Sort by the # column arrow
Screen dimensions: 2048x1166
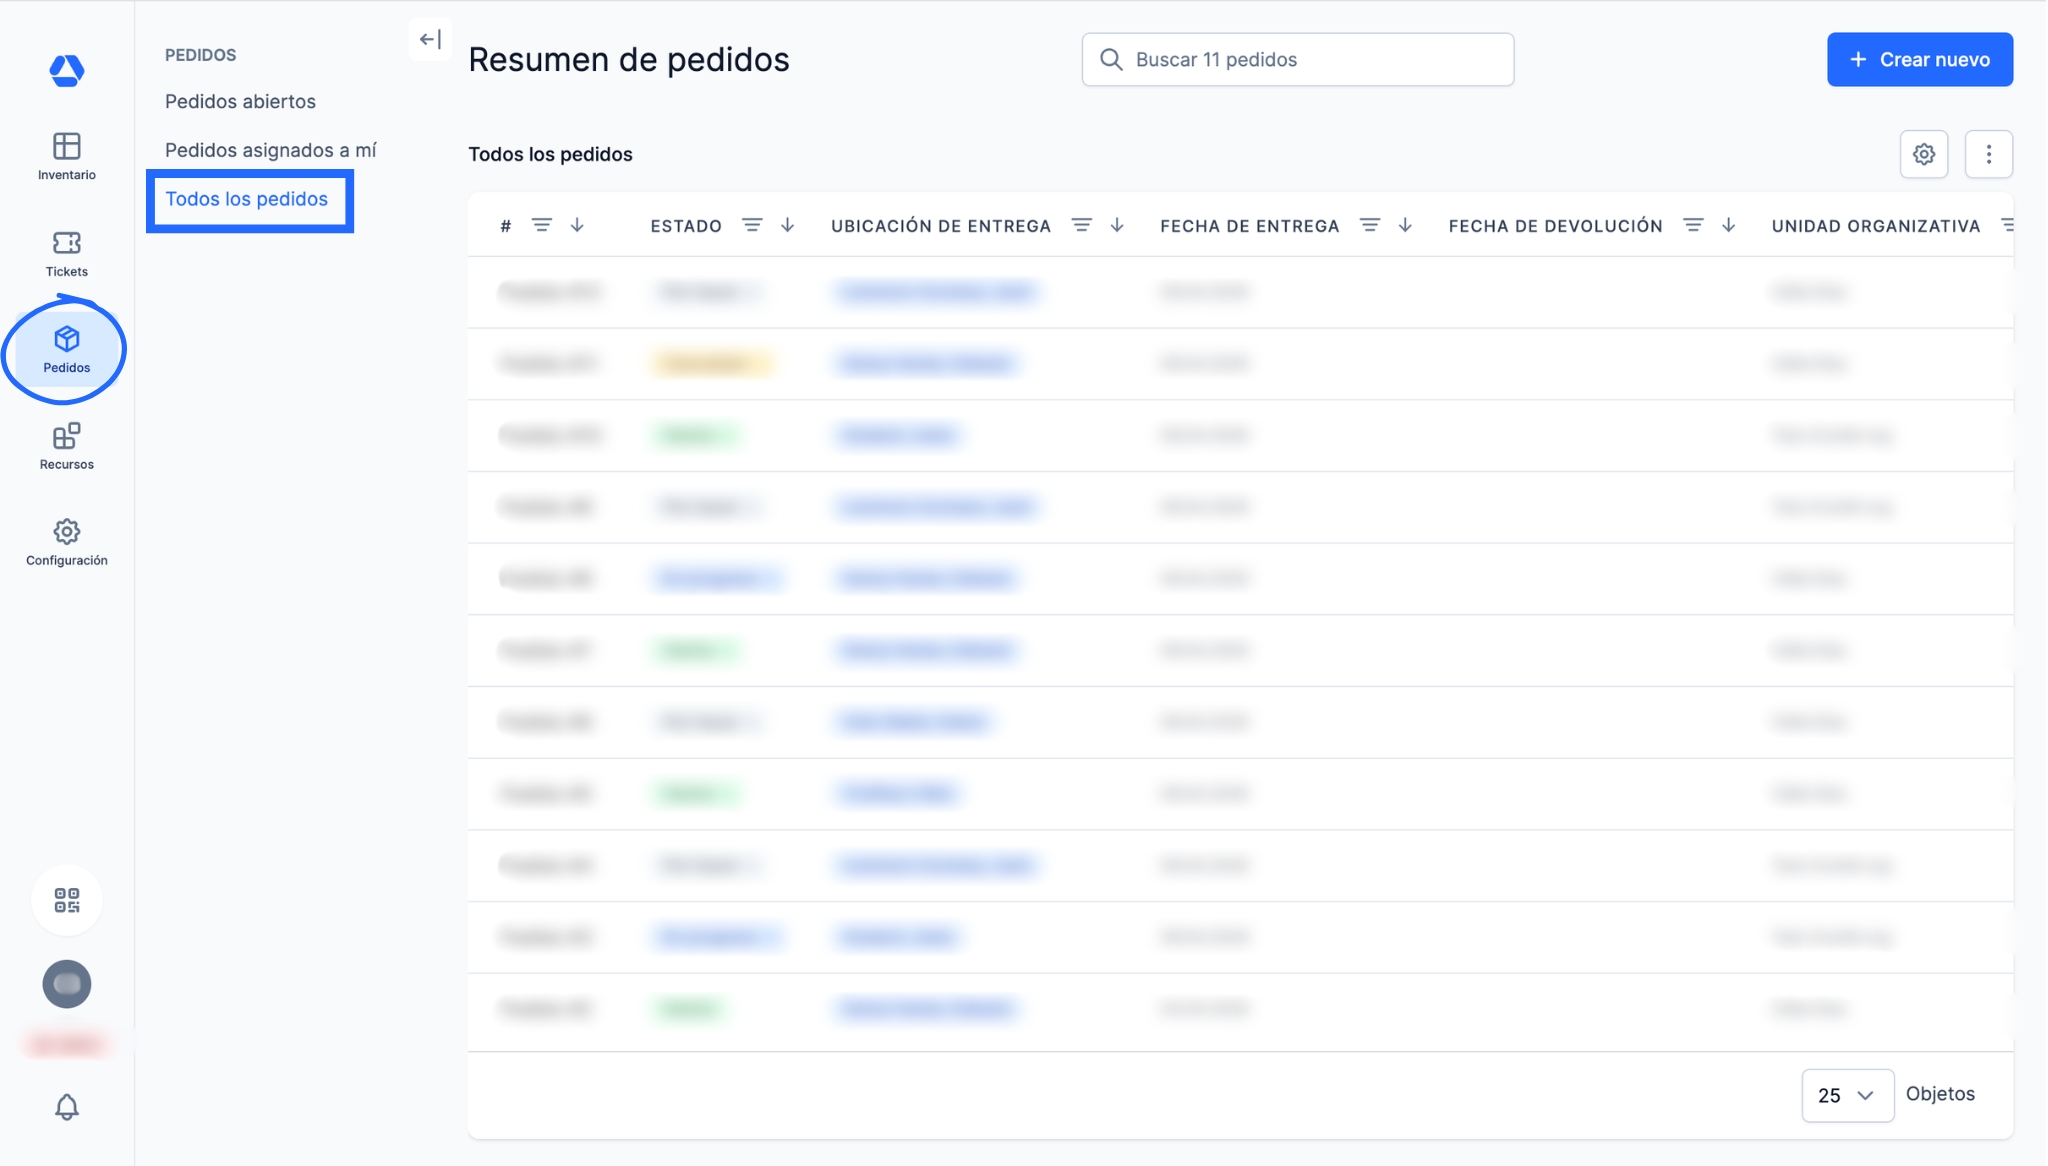pos(577,226)
